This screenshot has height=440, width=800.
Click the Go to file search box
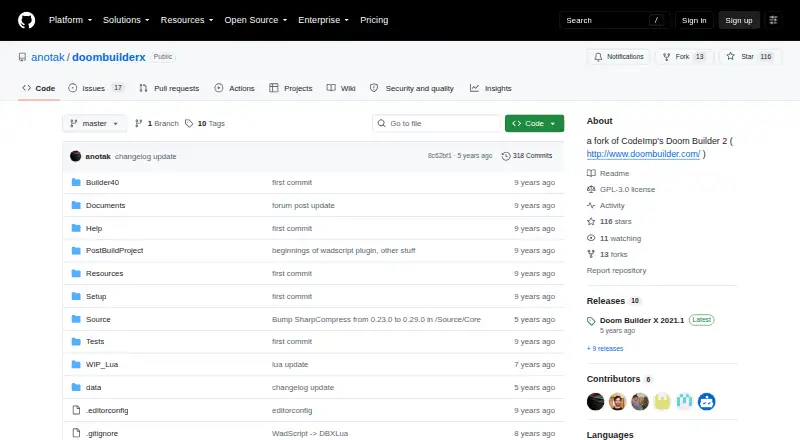point(437,124)
